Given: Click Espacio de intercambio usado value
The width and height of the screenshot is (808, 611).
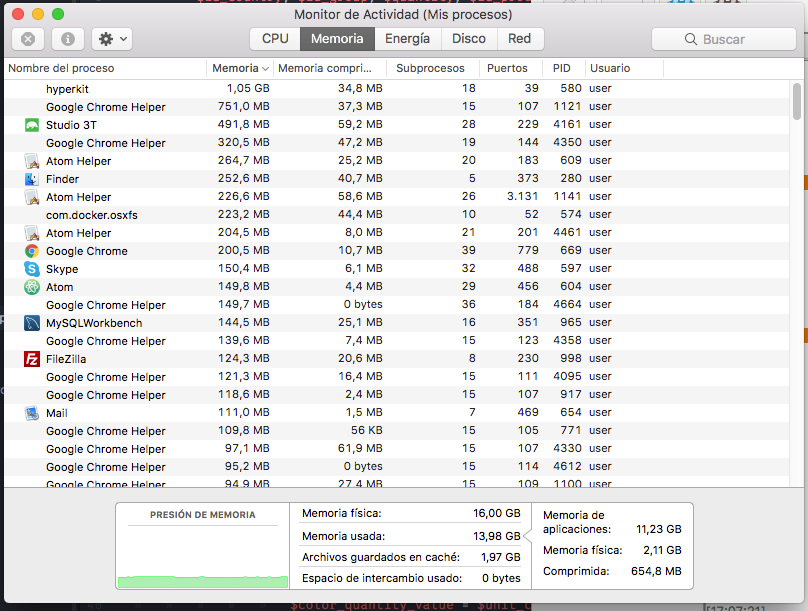Looking at the screenshot, I should (x=501, y=579).
